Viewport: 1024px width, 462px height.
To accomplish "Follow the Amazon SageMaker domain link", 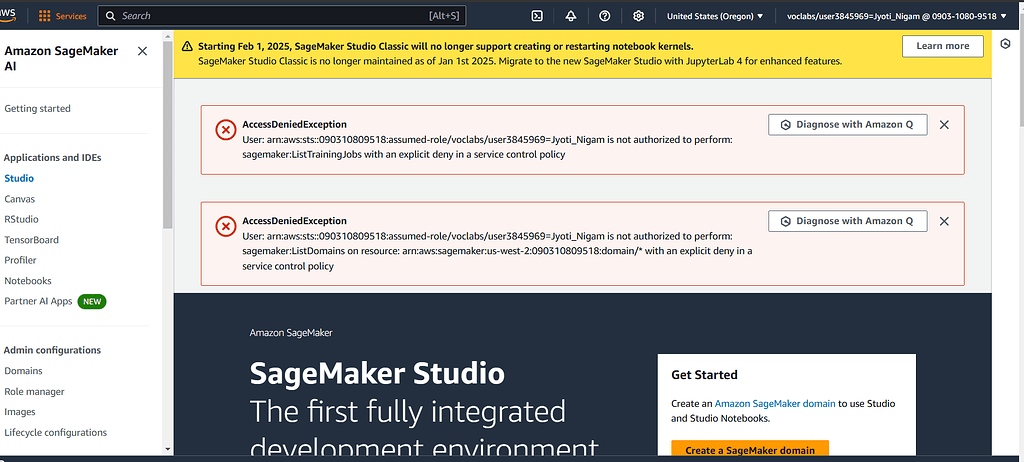I will tap(775, 403).
